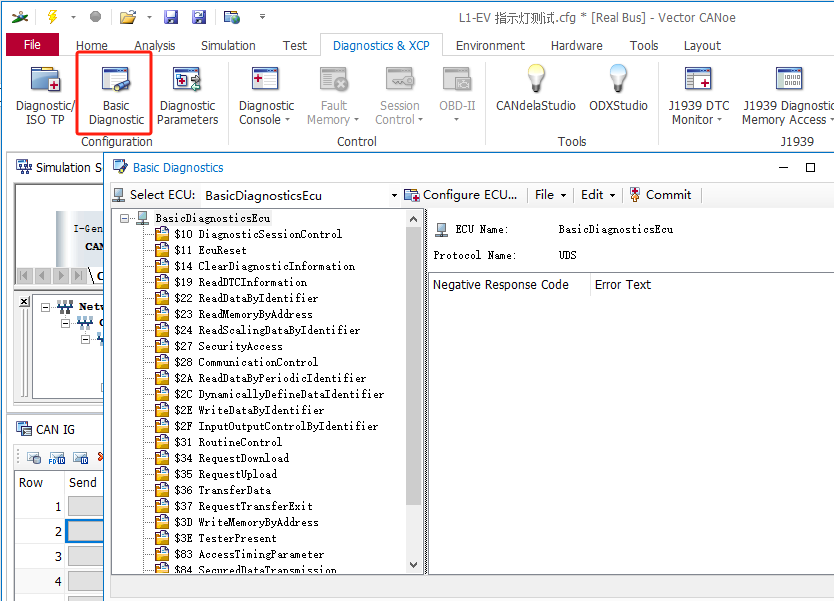
Task: Open Edit dropdown in Basic Diagnostics
Action: [x=598, y=195]
